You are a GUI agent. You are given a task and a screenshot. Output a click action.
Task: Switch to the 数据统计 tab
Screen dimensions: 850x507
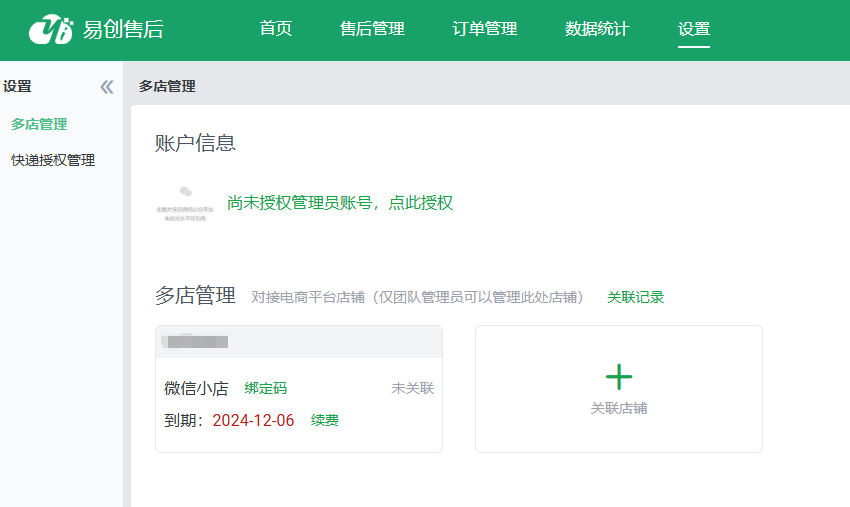[x=597, y=29]
